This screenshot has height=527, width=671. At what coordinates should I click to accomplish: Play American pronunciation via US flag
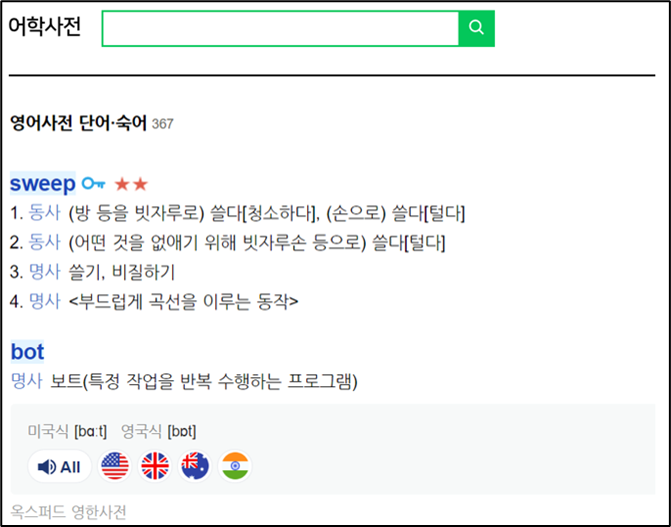click(x=115, y=466)
